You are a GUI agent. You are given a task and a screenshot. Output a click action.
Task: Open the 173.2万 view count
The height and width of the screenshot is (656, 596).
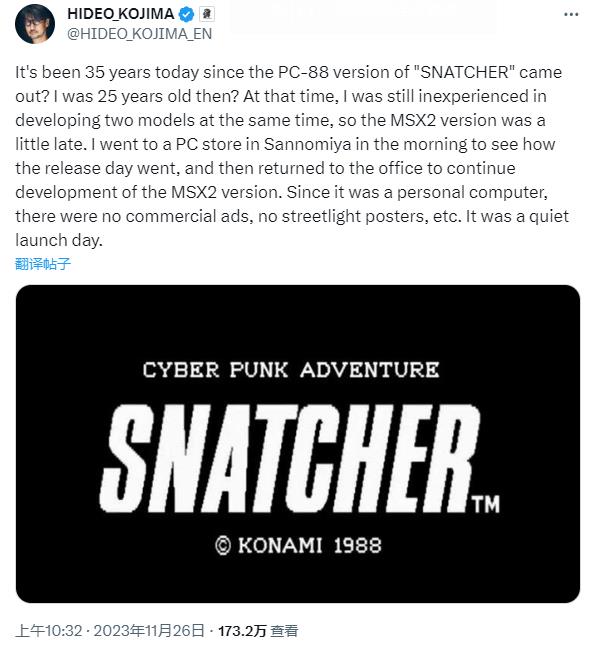(242, 630)
